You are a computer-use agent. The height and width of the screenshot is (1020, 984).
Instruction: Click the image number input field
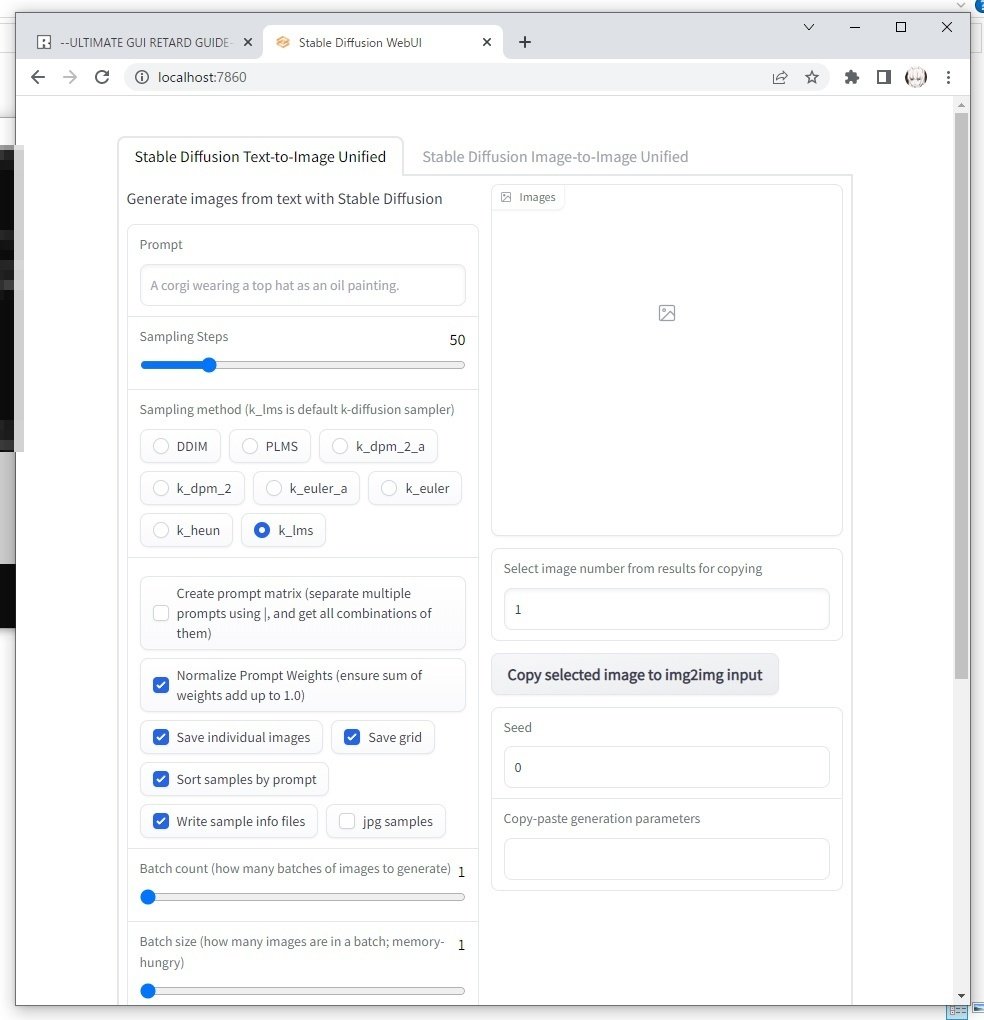click(x=667, y=609)
